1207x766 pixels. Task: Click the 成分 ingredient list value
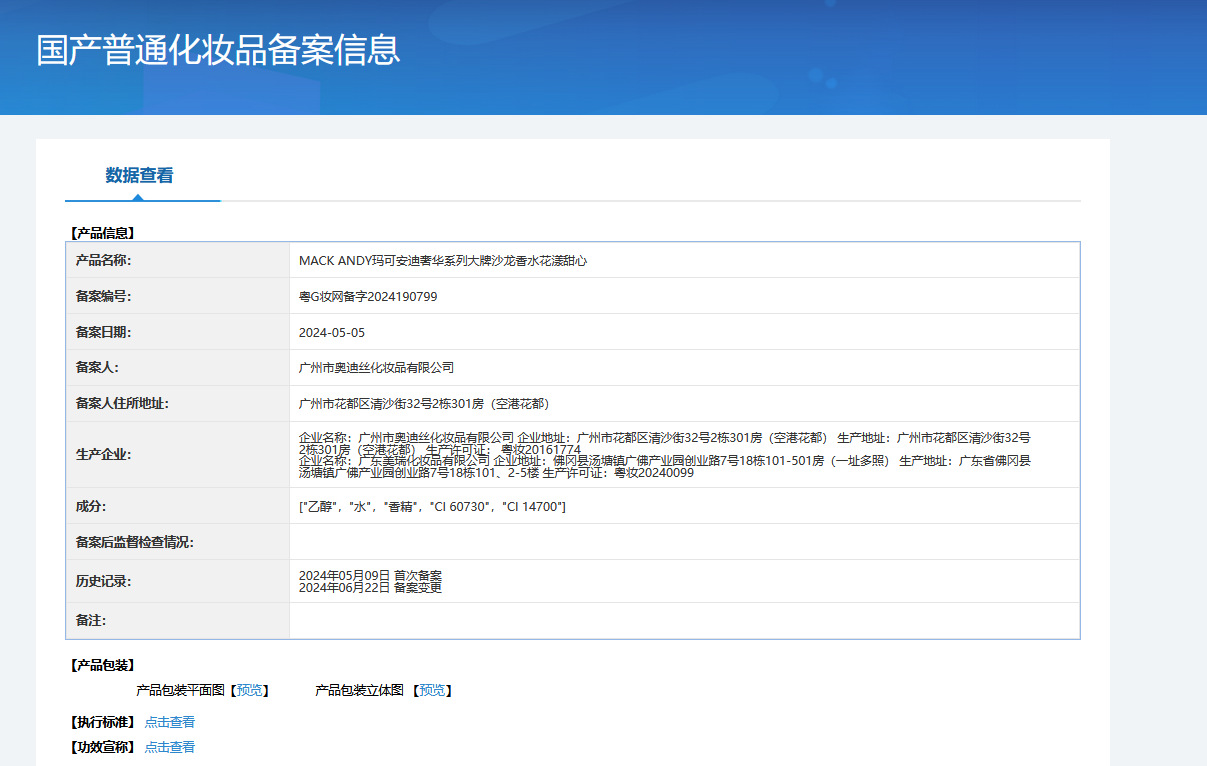click(x=432, y=507)
